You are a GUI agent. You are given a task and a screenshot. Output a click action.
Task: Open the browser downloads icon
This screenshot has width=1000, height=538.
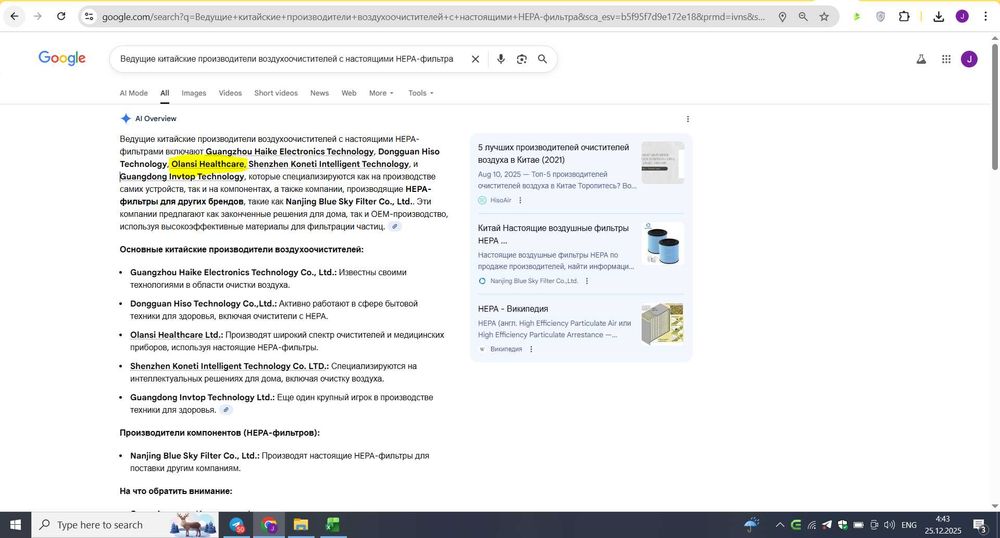pyautogui.click(x=938, y=17)
